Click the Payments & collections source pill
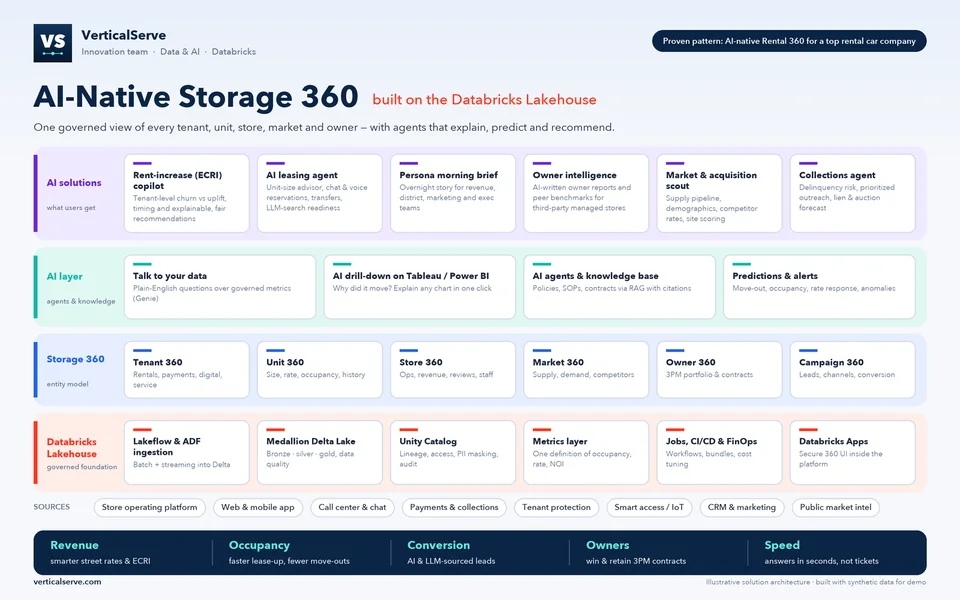960x600 pixels. click(454, 508)
